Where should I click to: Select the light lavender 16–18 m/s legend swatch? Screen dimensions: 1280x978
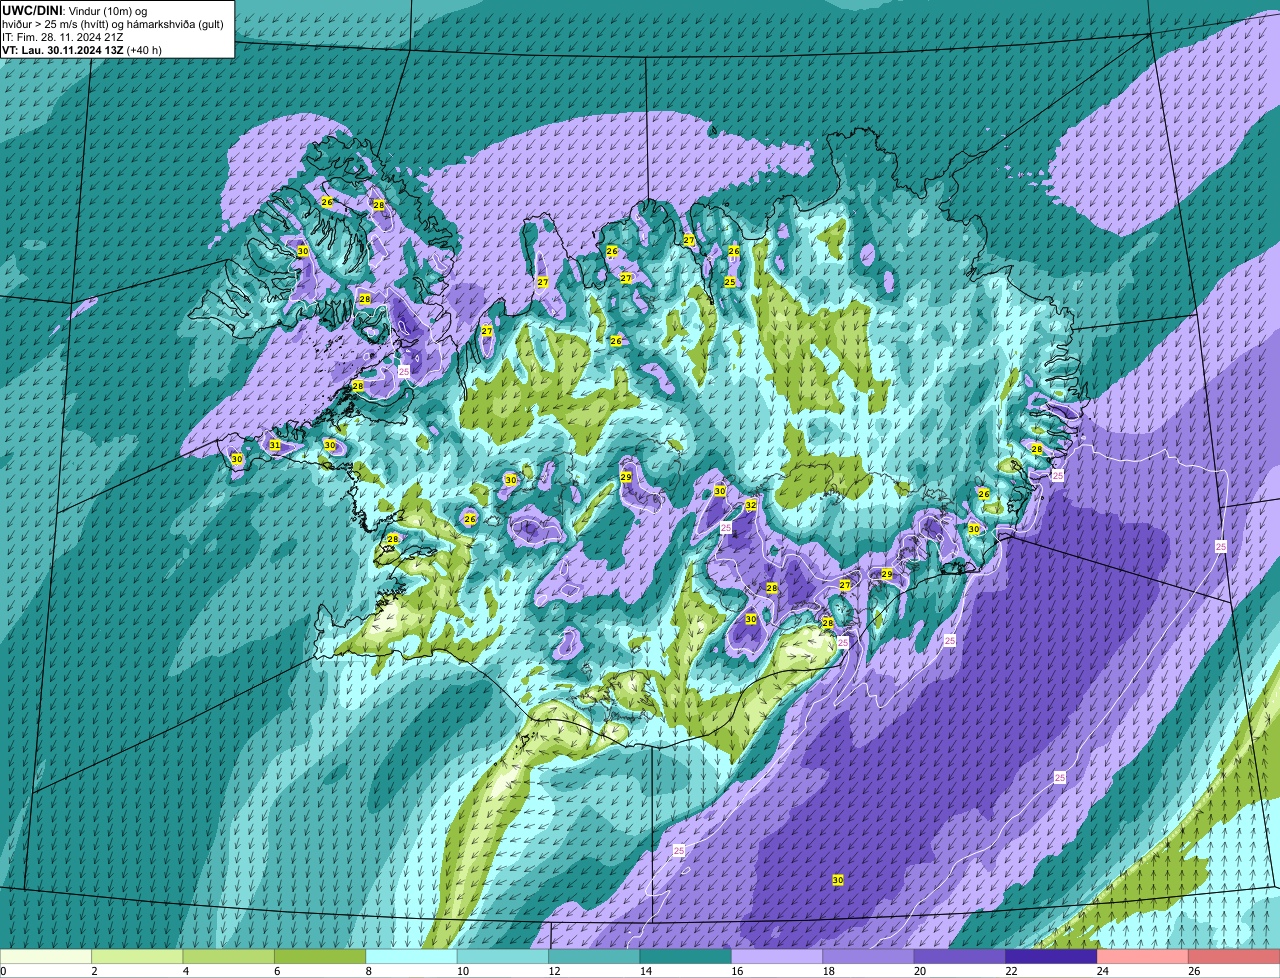777,957
